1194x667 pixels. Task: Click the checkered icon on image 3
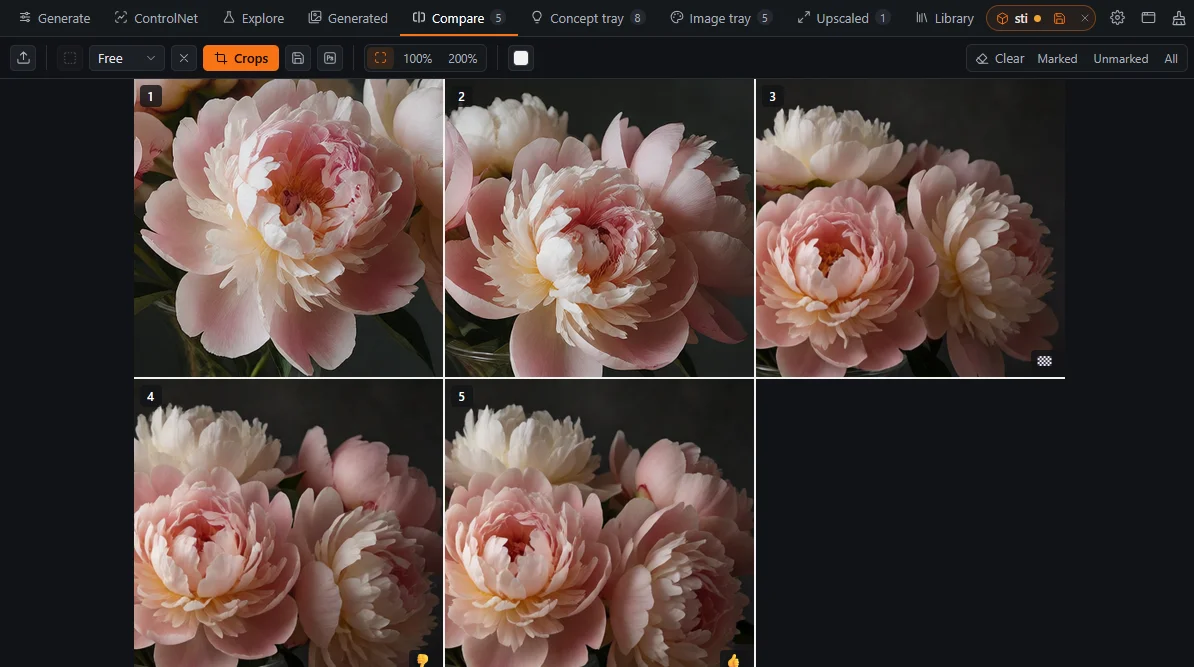[x=1044, y=361]
